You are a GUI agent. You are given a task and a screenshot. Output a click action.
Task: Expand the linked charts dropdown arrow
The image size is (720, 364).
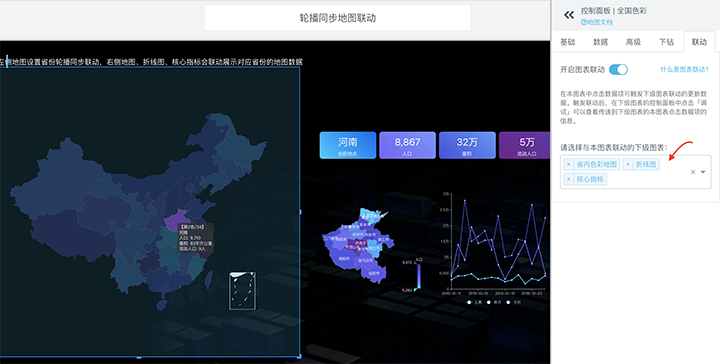click(x=703, y=172)
